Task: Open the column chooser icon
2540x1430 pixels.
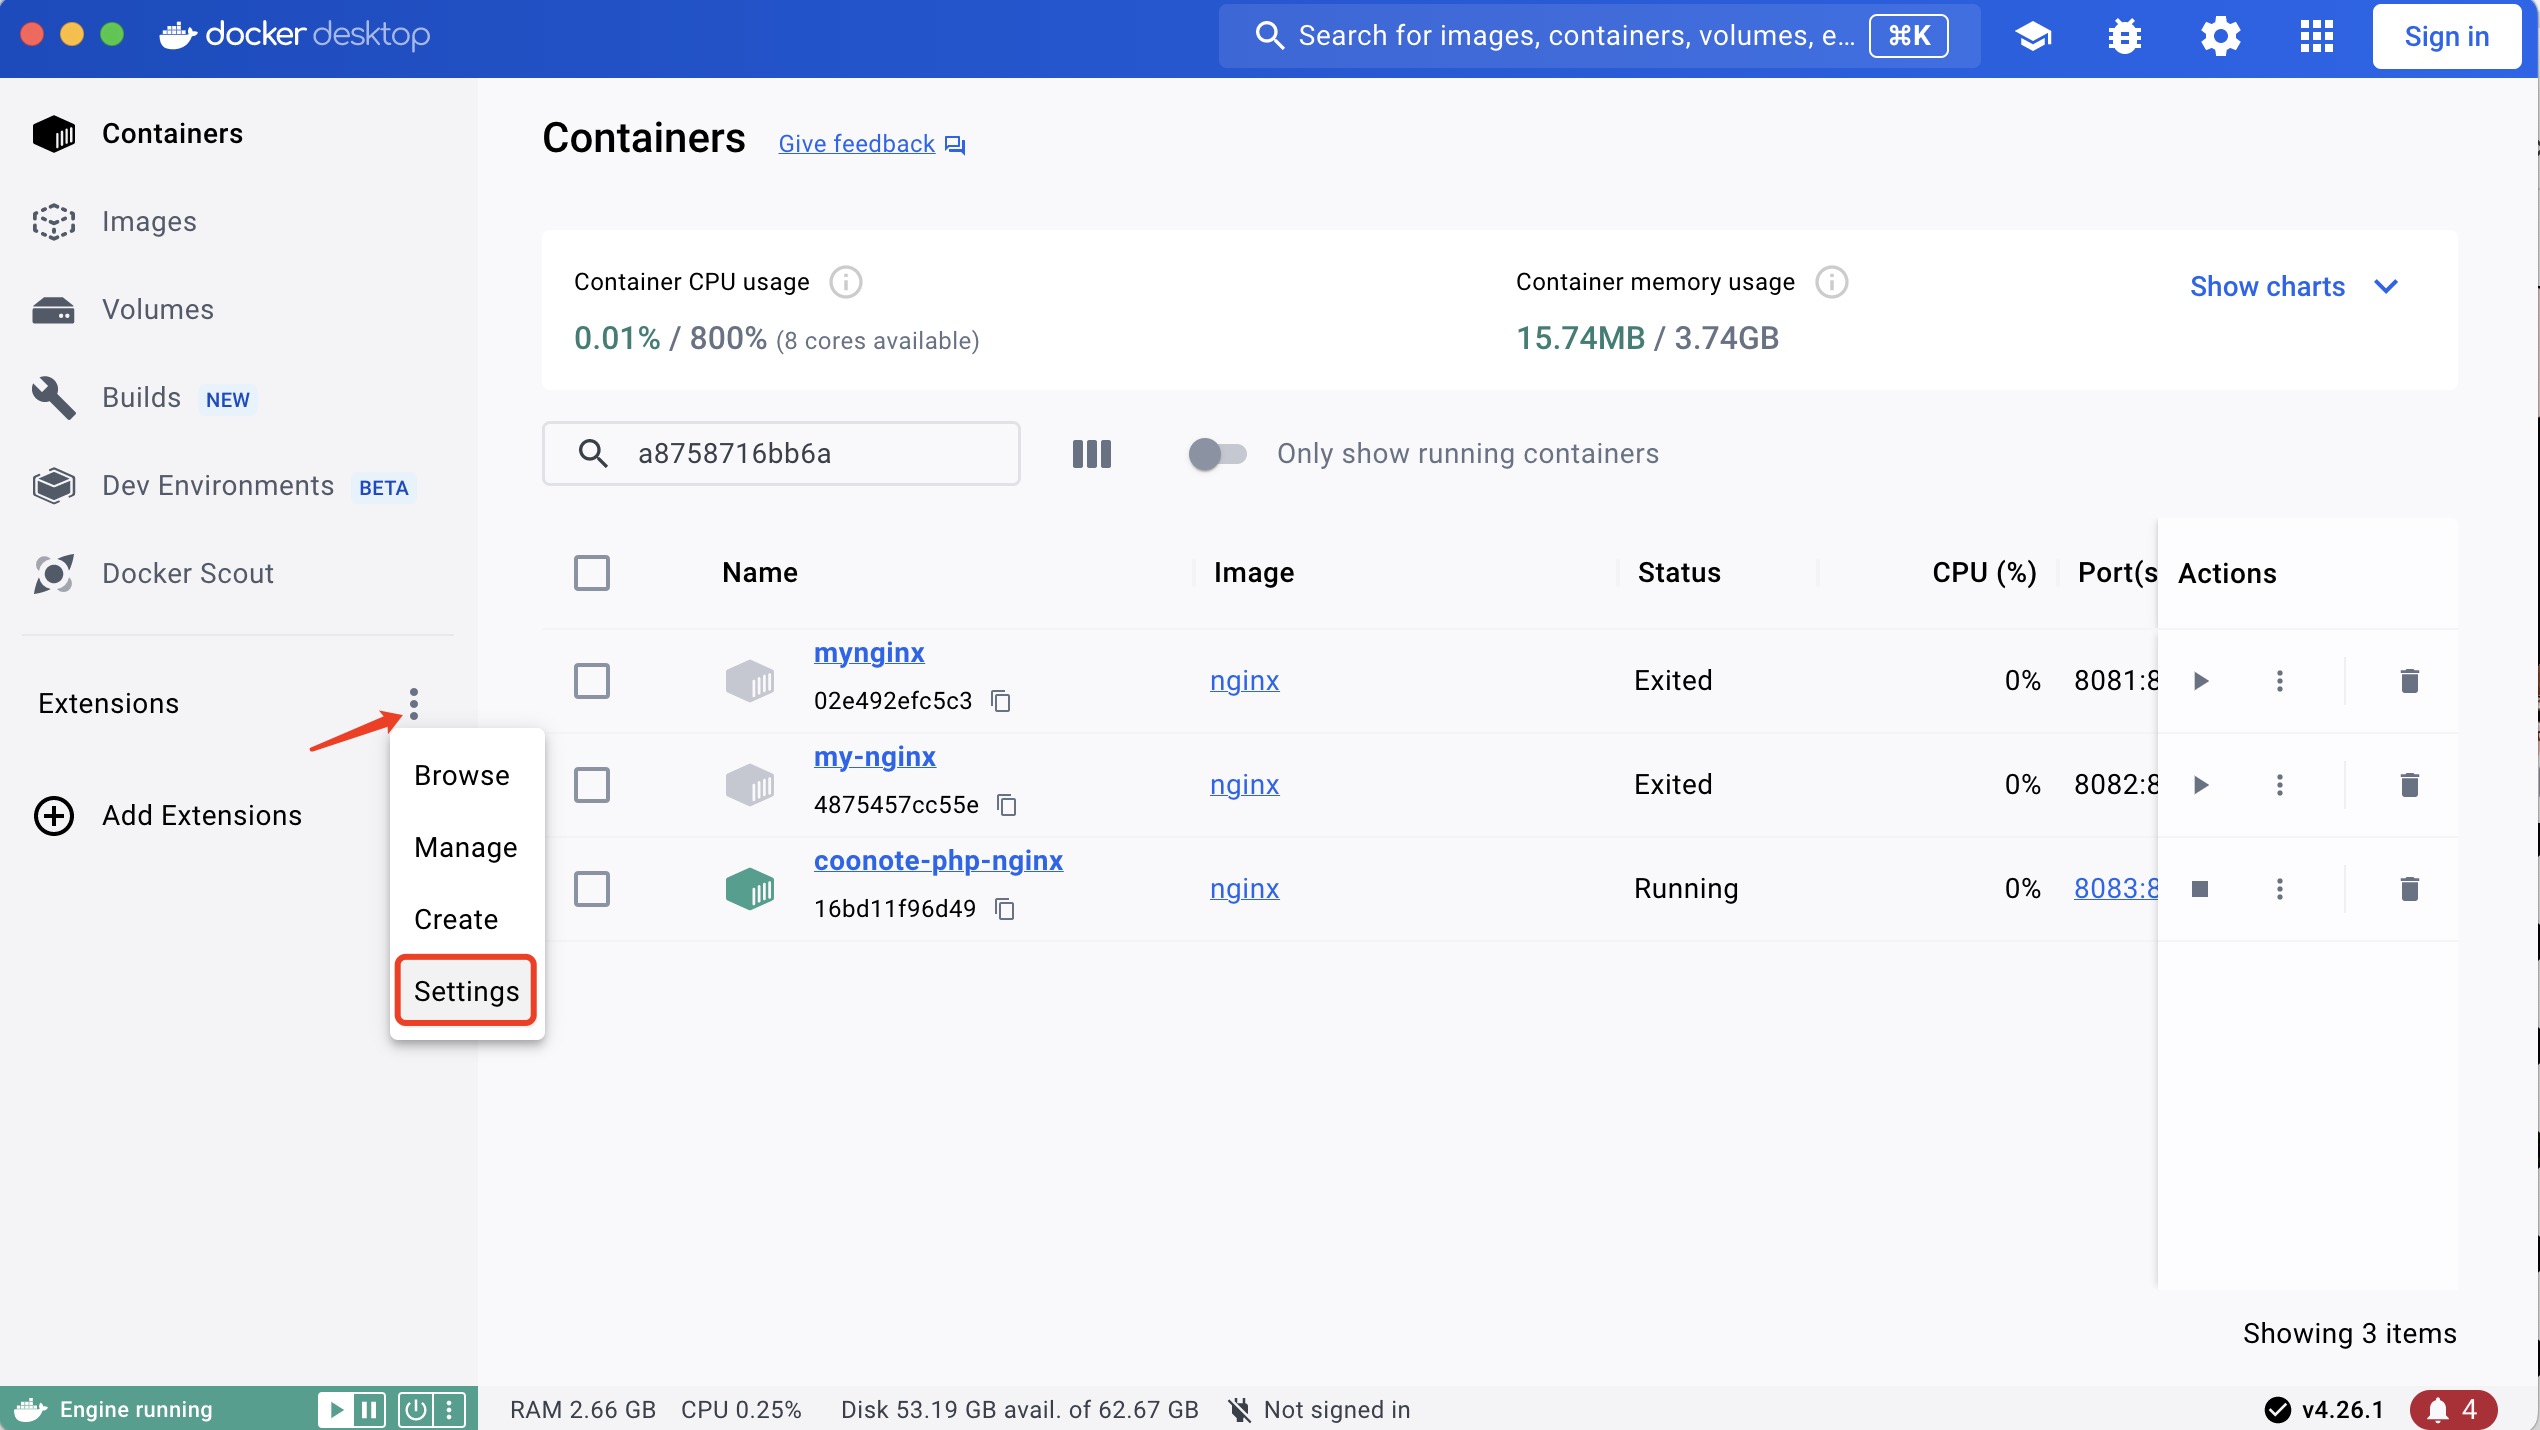Action: [1091, 454]
